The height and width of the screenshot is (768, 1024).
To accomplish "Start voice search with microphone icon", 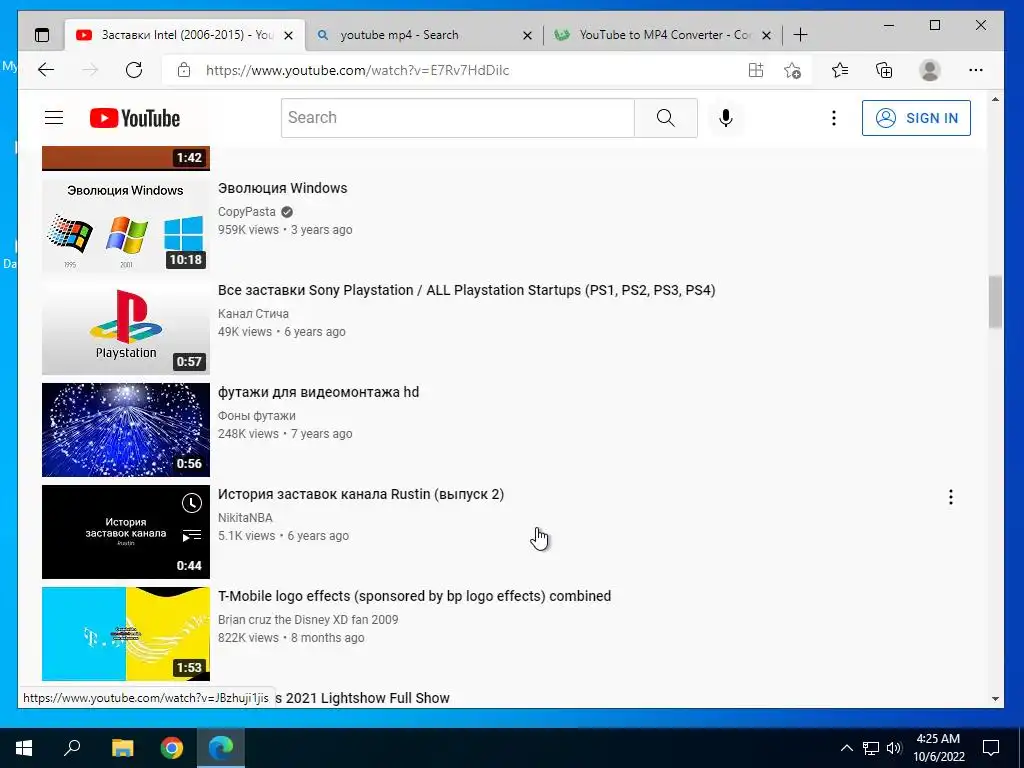I will (726, 118).
